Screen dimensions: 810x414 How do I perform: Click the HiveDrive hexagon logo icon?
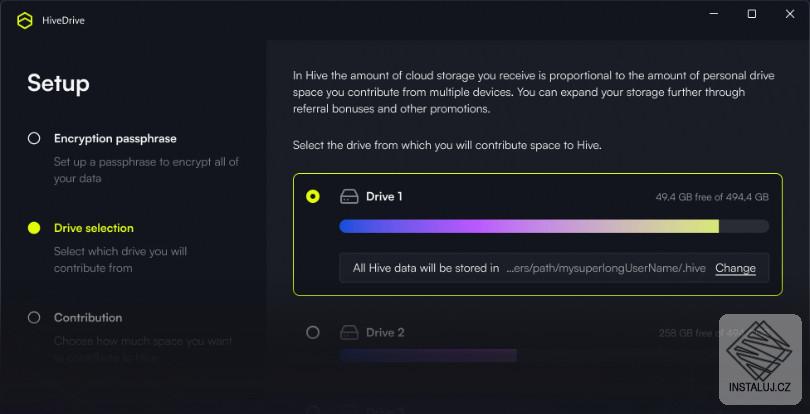pyautogui.click(x=24, y=21)
